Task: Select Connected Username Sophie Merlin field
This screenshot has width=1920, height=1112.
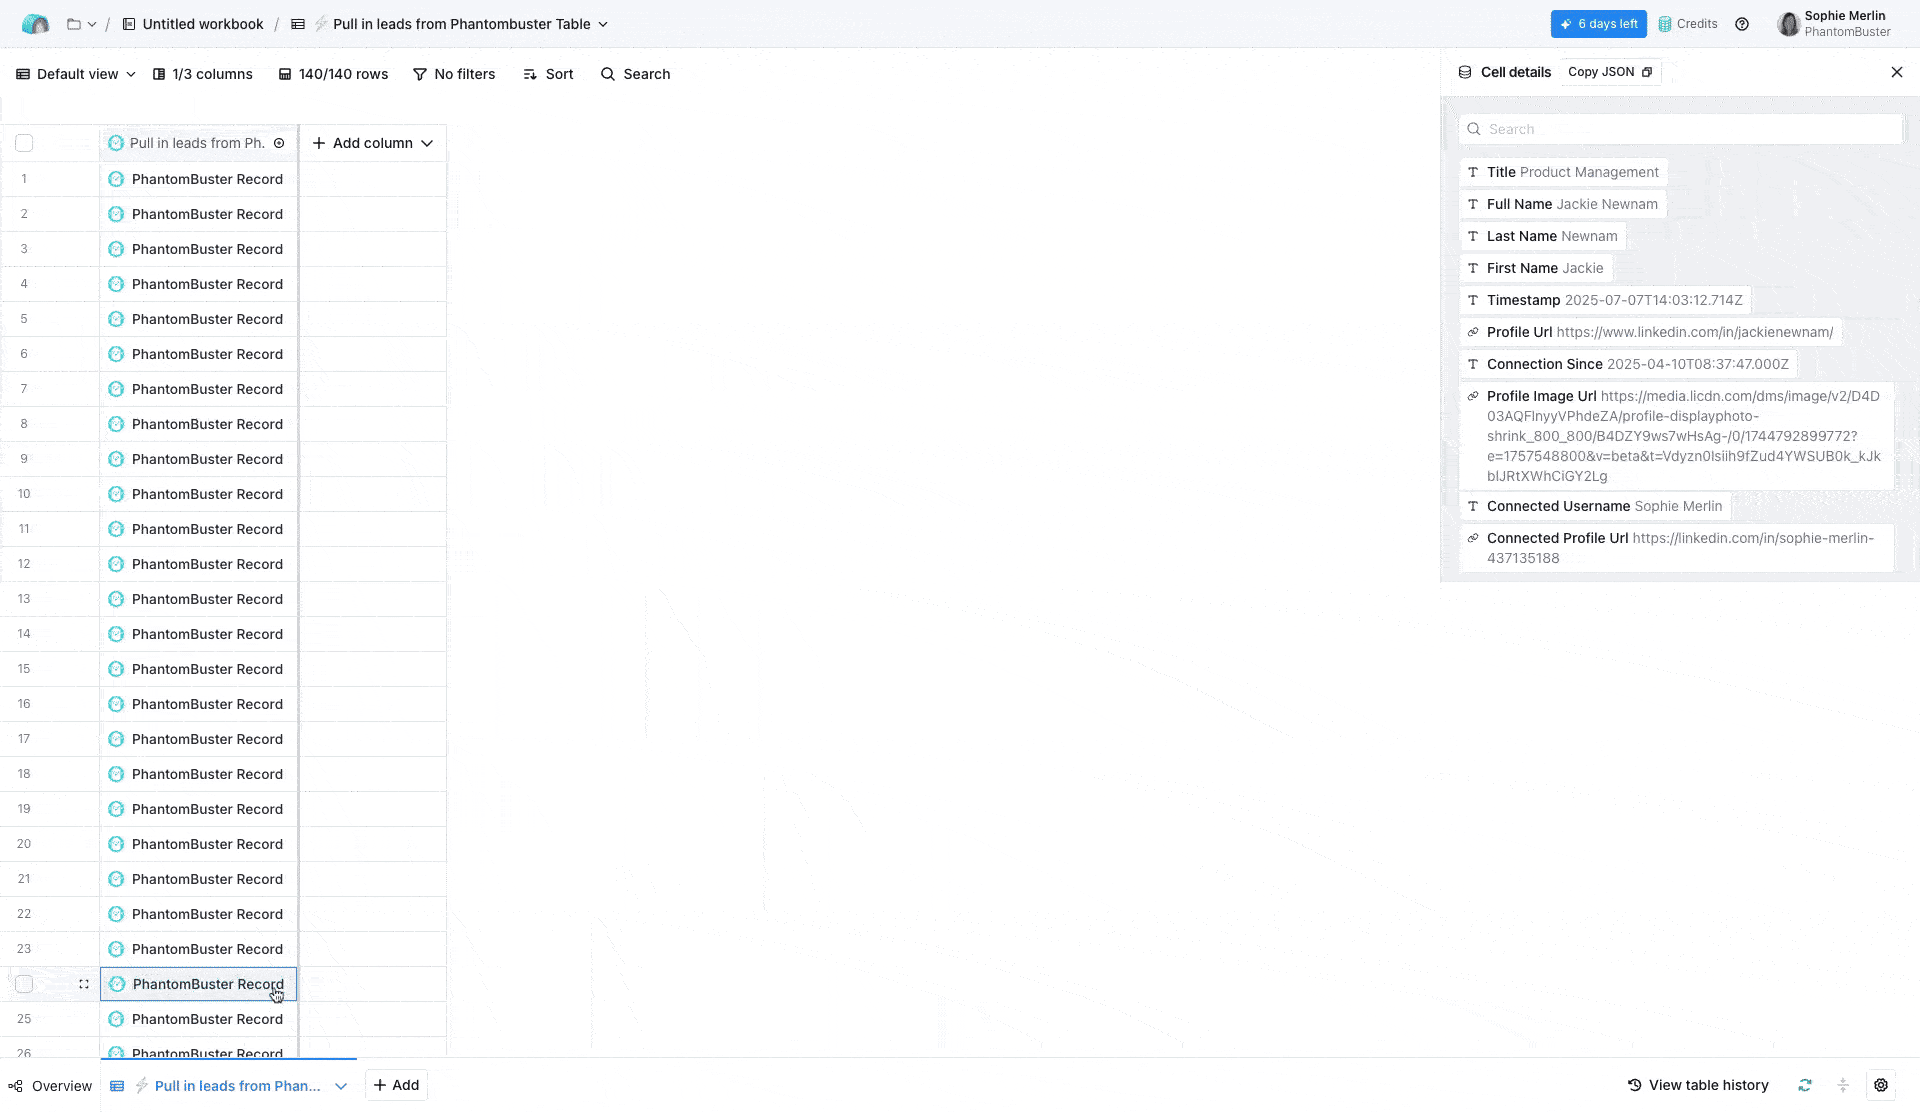Action: coord(1595,506)
